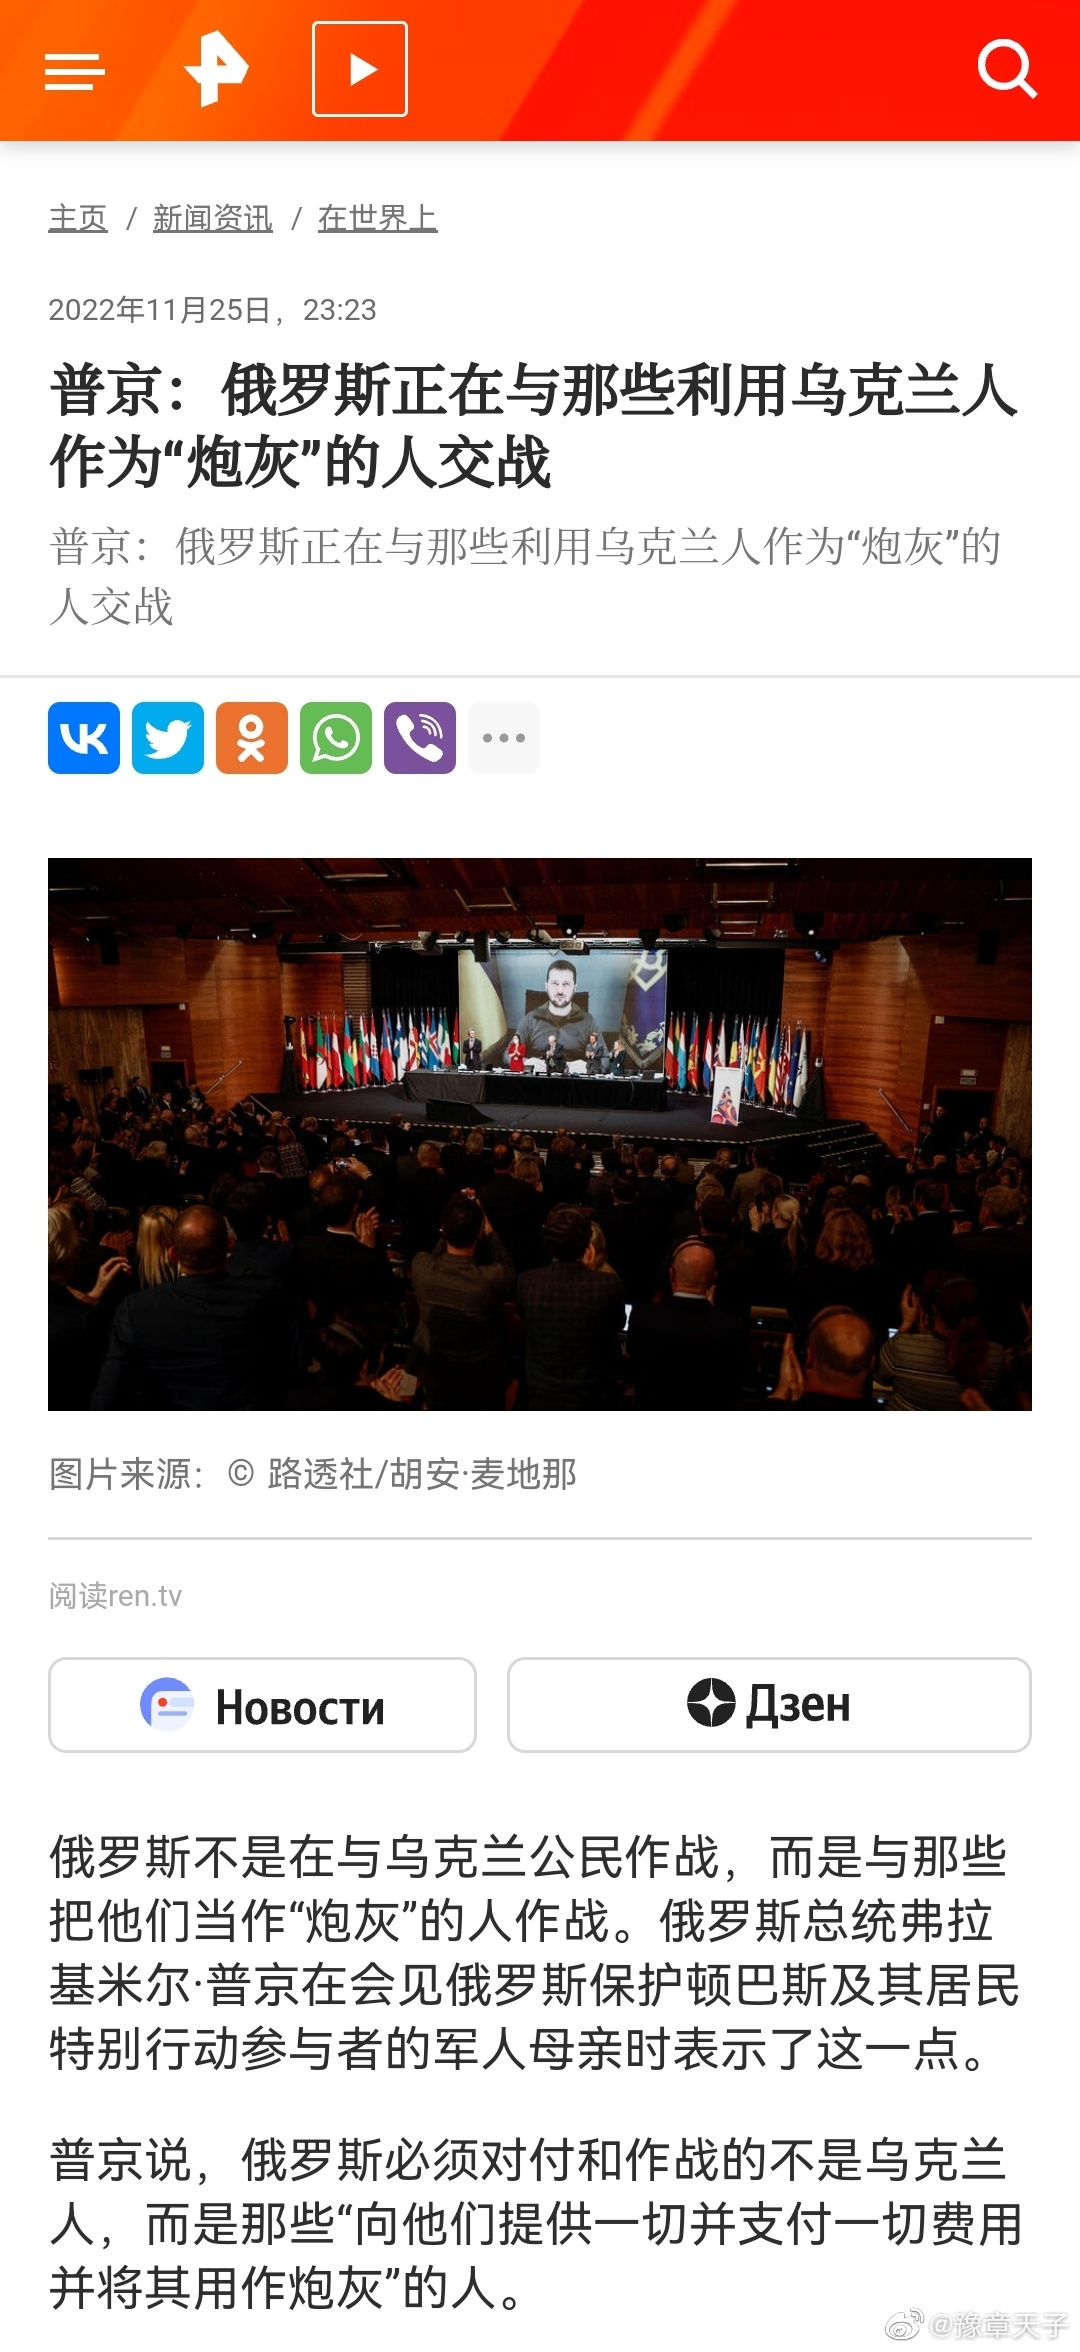Go to 主页 breadcrumb link
The height and width of the screenshot is (2352, 1080).
click(x=78, y=218)
